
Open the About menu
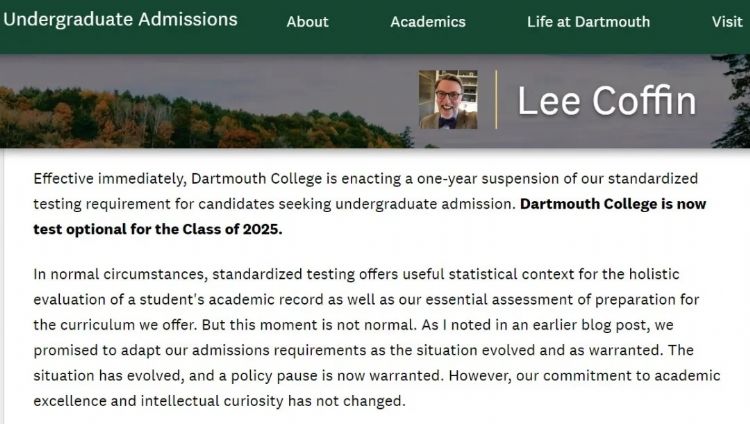(307, 22)
